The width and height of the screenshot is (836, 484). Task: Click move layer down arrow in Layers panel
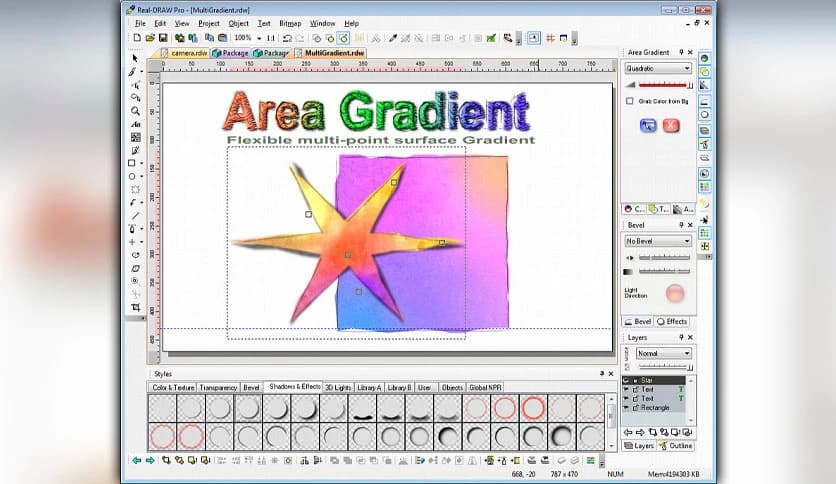coord(629,432)
